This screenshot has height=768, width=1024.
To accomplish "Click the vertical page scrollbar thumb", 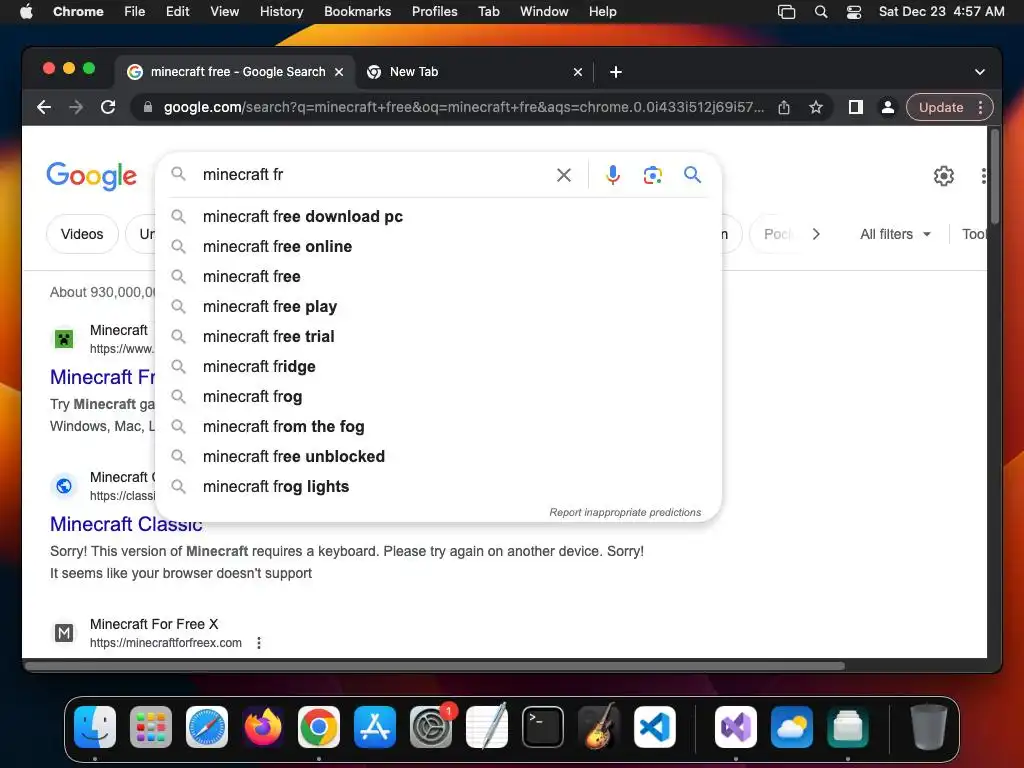I will [995, 176].
